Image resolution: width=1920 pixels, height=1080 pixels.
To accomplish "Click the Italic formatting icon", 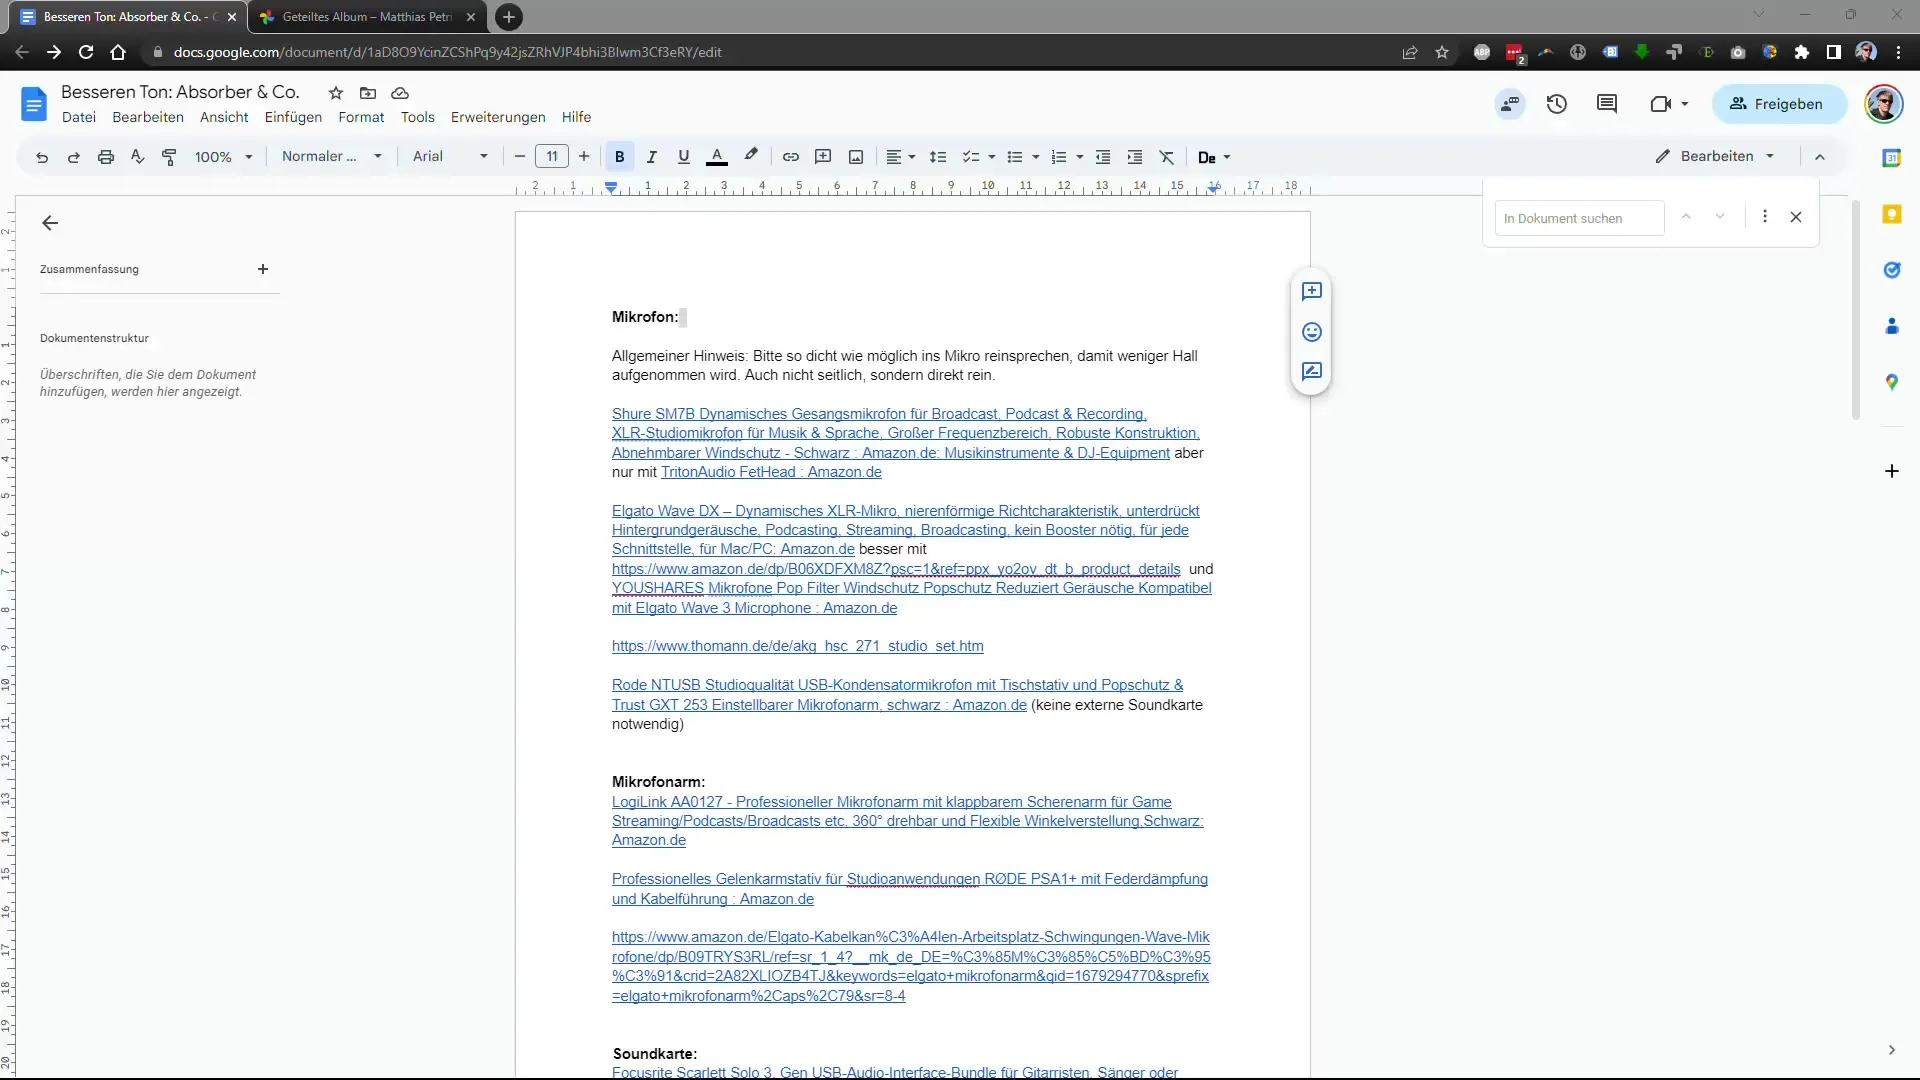I will [x=653, y=157].
